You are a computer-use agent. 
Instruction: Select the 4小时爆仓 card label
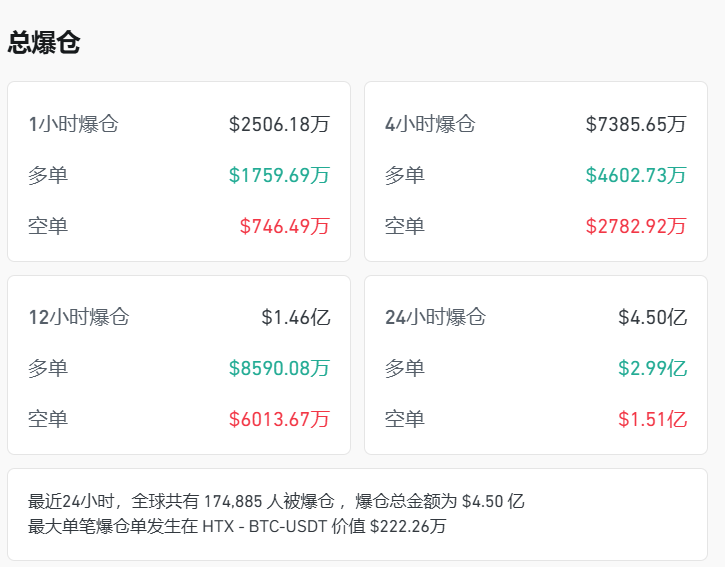(430, 125)
